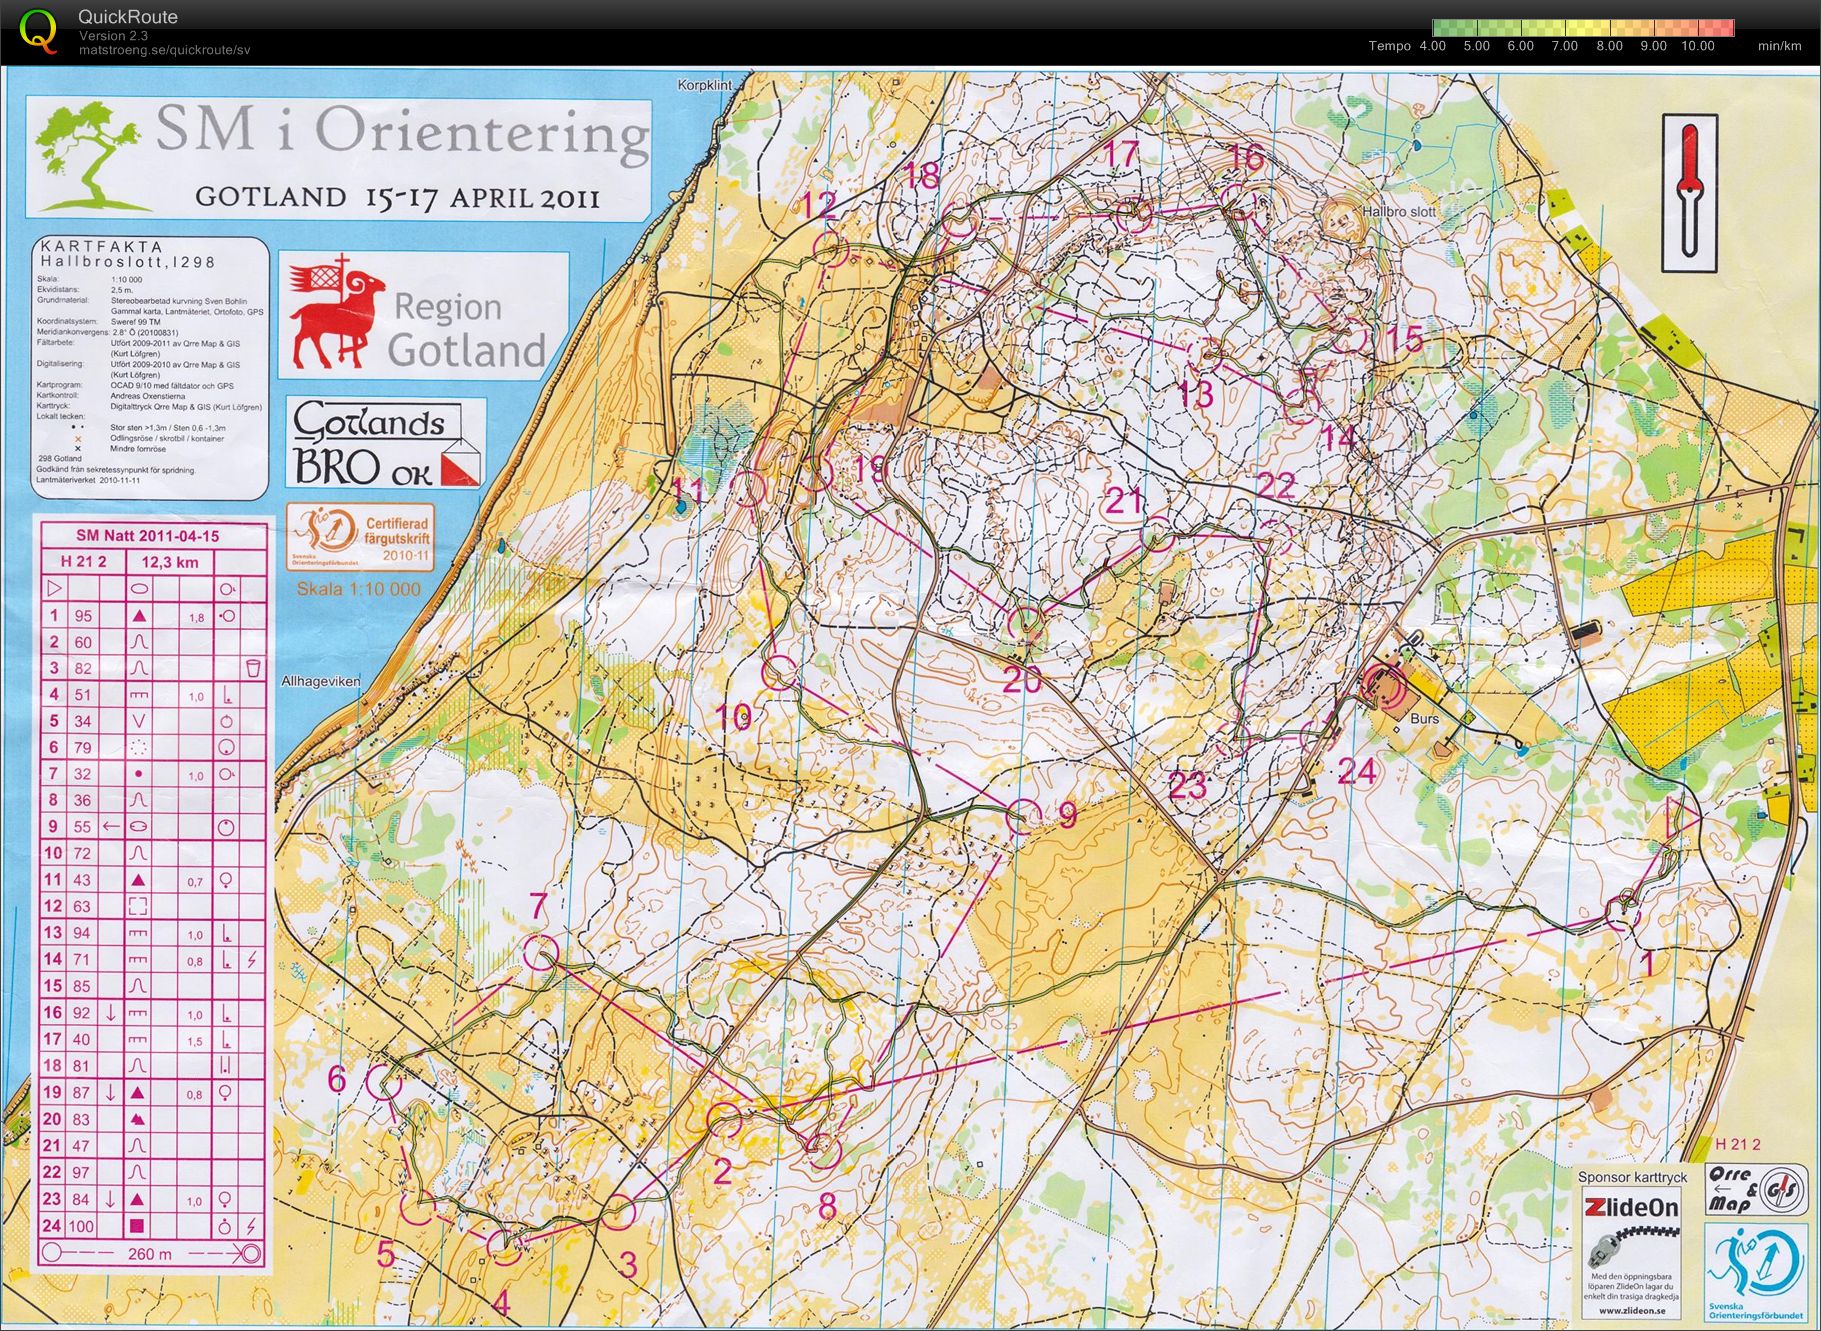Click the QuickRoute Q logo
The width and height of the screenshot is (1821, 1331).
pos(39,30)
